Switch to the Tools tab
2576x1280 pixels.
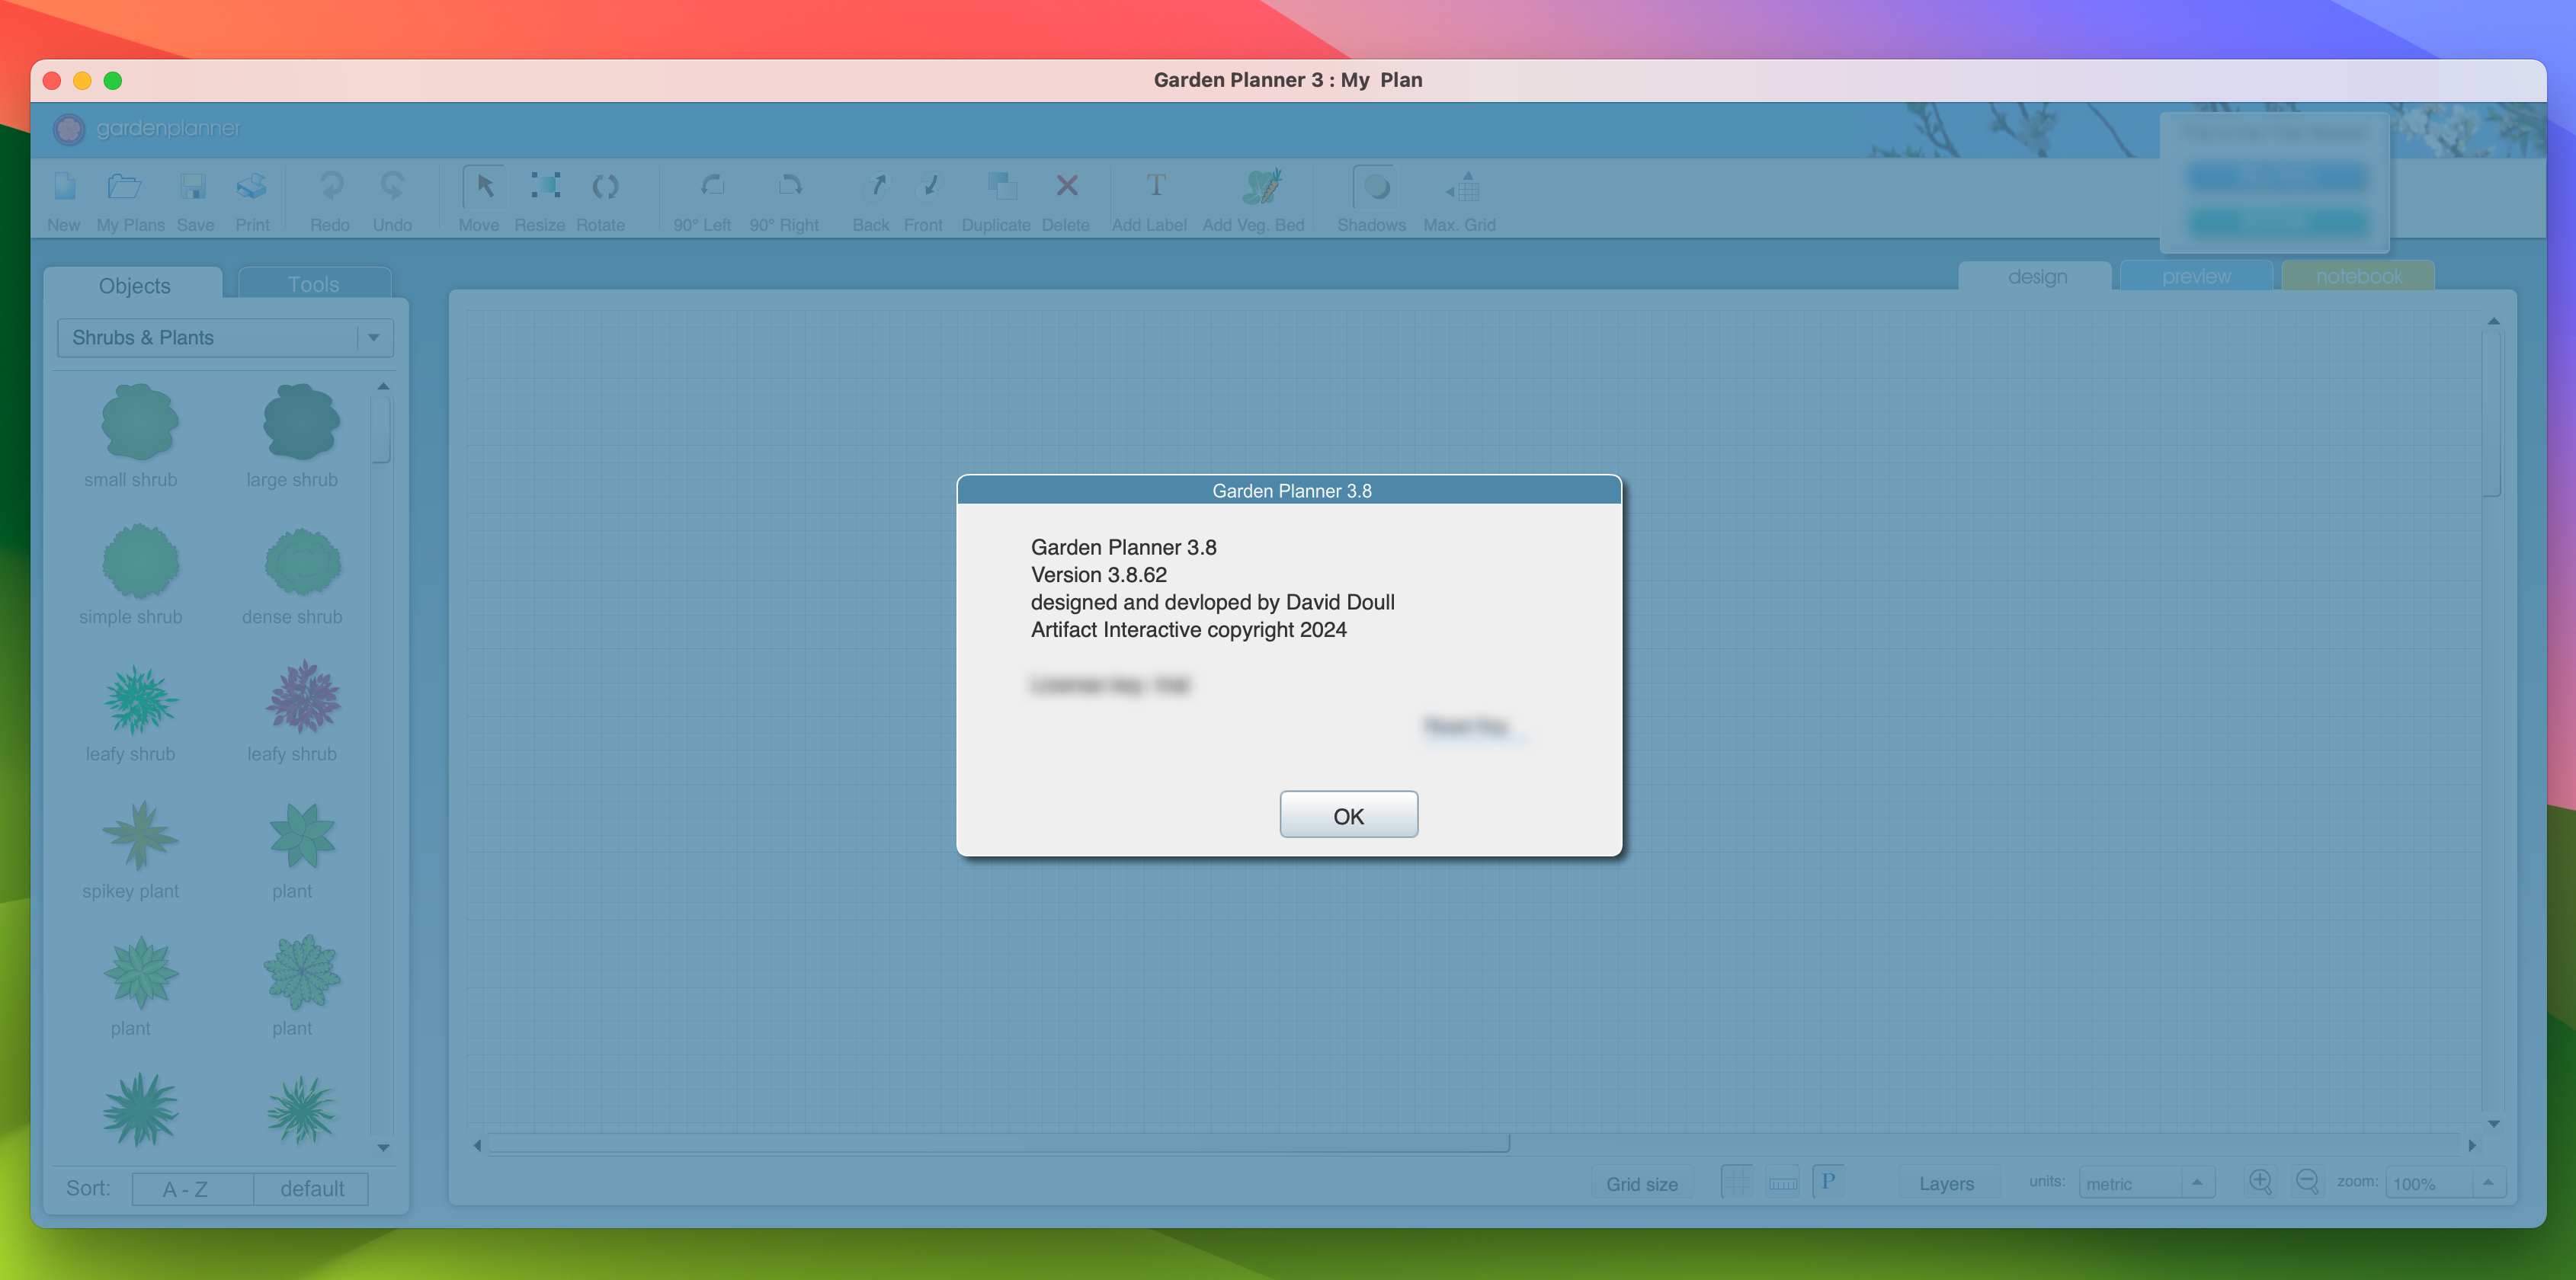click(x=313, y=284)
